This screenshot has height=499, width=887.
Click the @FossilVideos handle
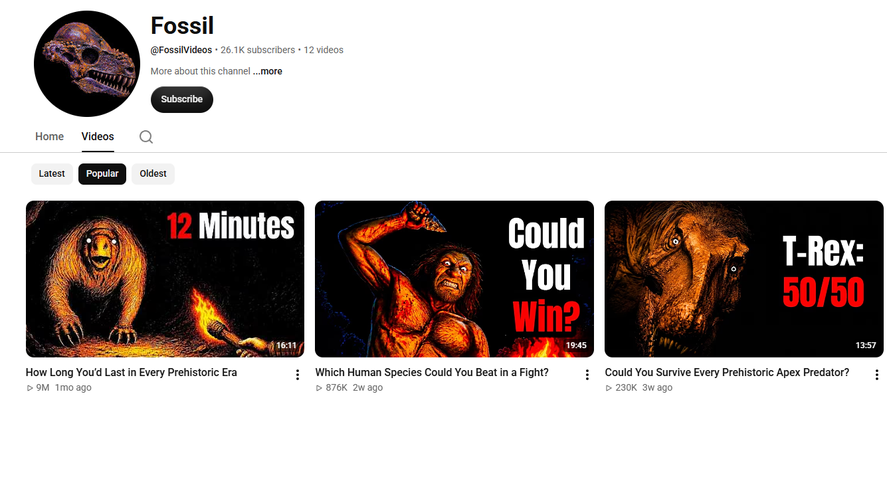point(181,50)
